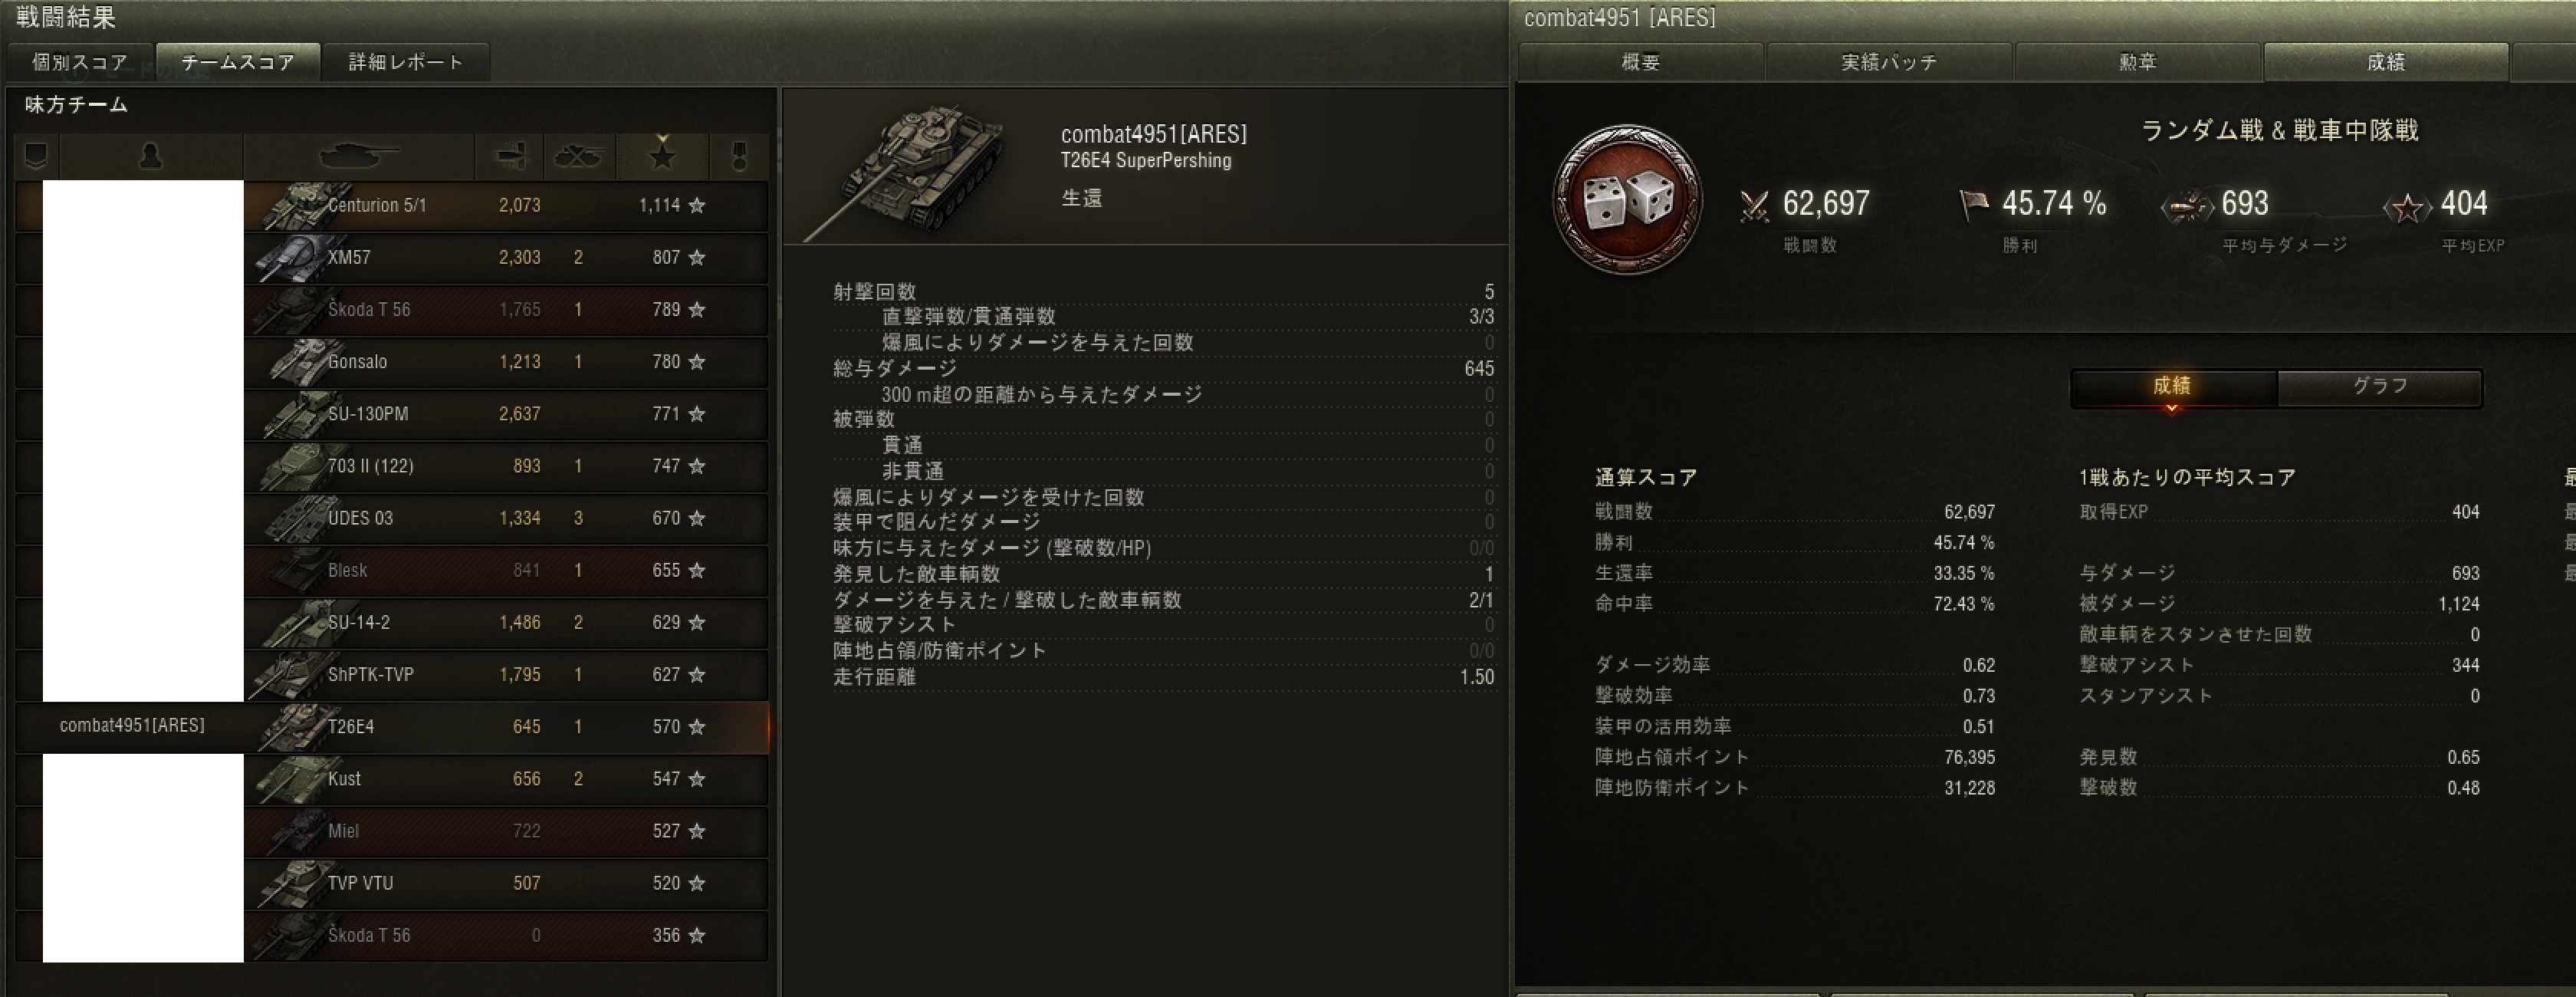Toggle to 成績 stats view
This screenshot has height=997, width=2576.
pyautogui.click(x=2173, y=387)
